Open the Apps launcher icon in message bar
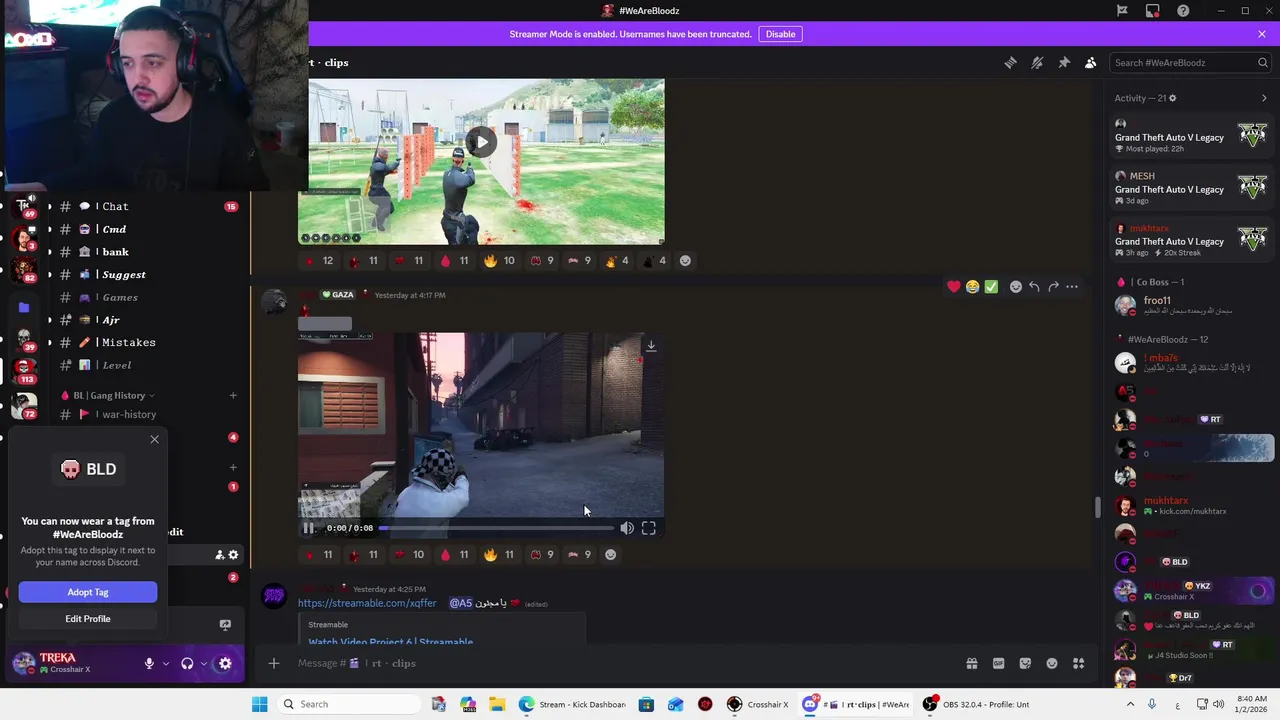 [1079, 663]
